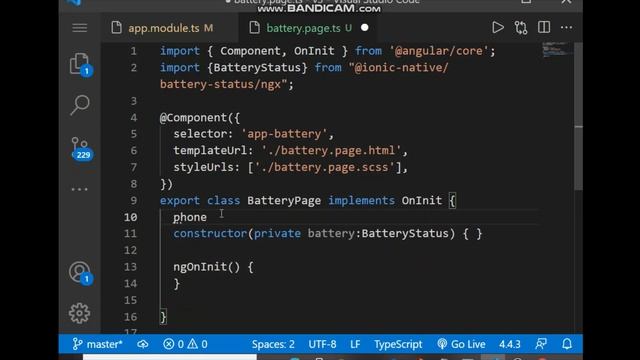Screen dimensions: 640x360
Task: Click 'ngOnInit()' method name
Action: pyautogui.click(x=207, y=267)
